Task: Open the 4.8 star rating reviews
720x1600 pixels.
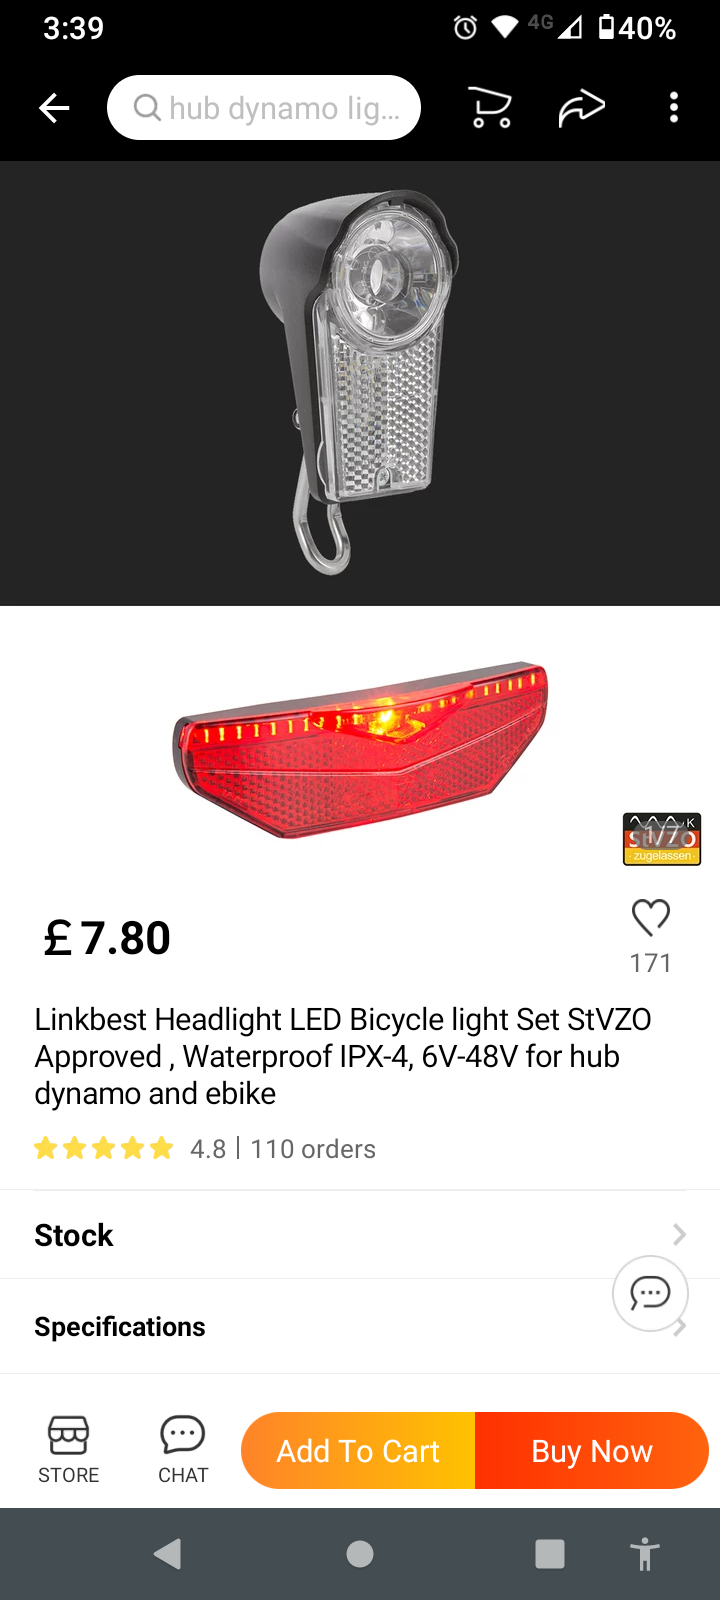Action: pyautogui.click(x=130, y=1149)
